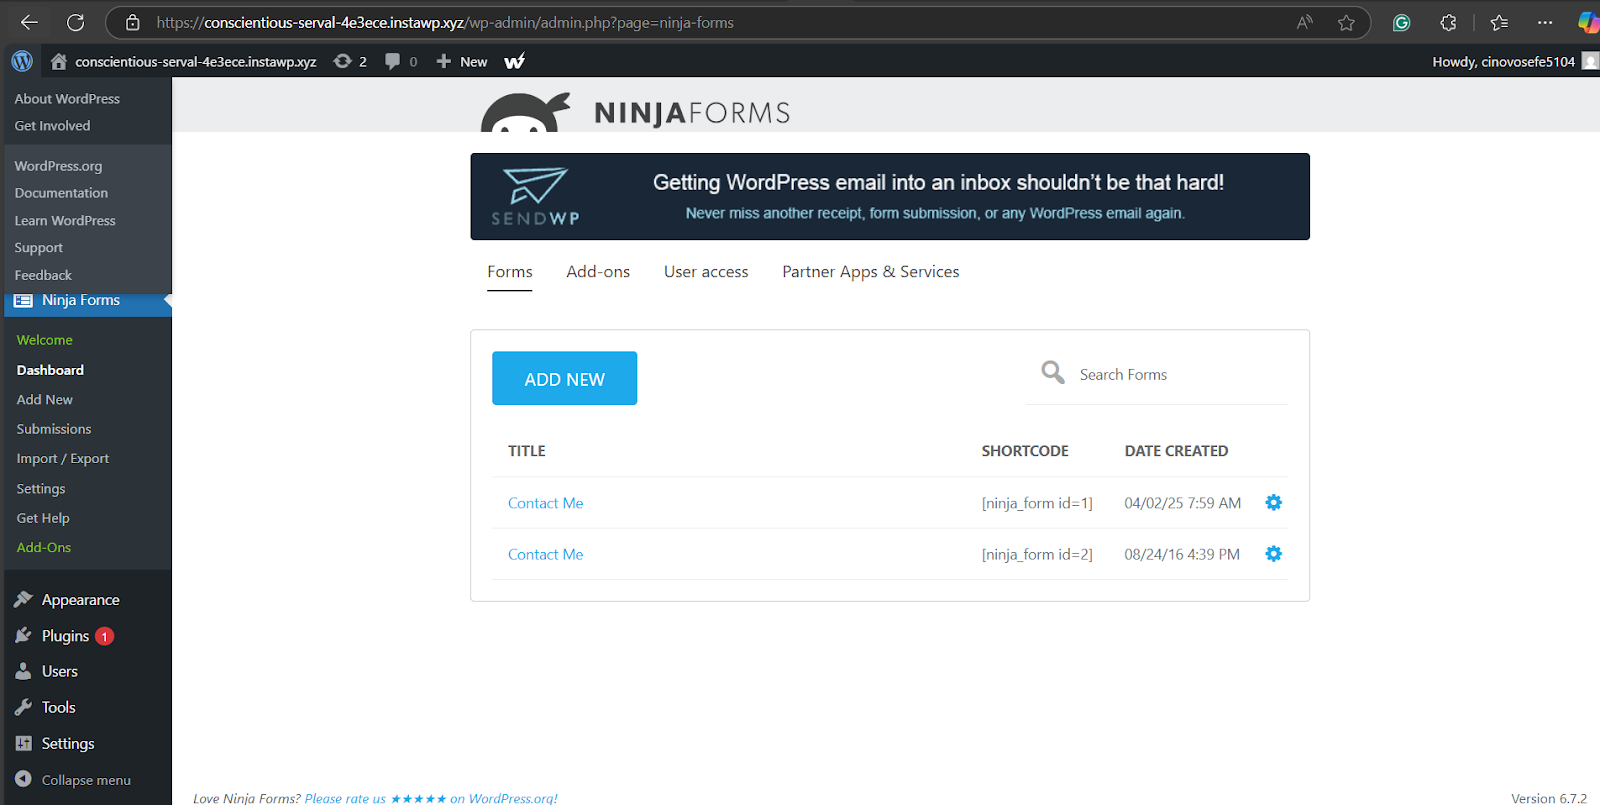Reload the page with refresh icon
This screenshot has height=805, width=1600.
(75, 22)
